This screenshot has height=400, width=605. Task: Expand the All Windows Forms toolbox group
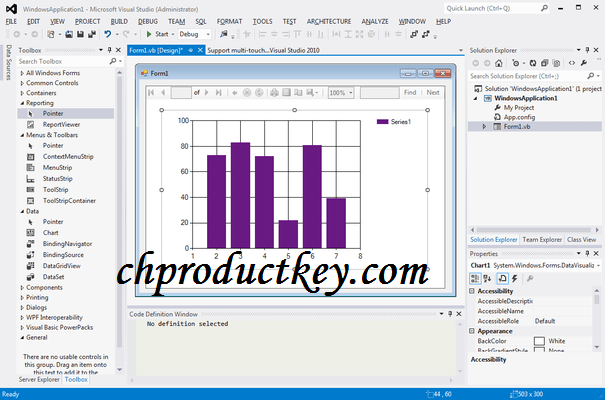click(x=22, y=73)
